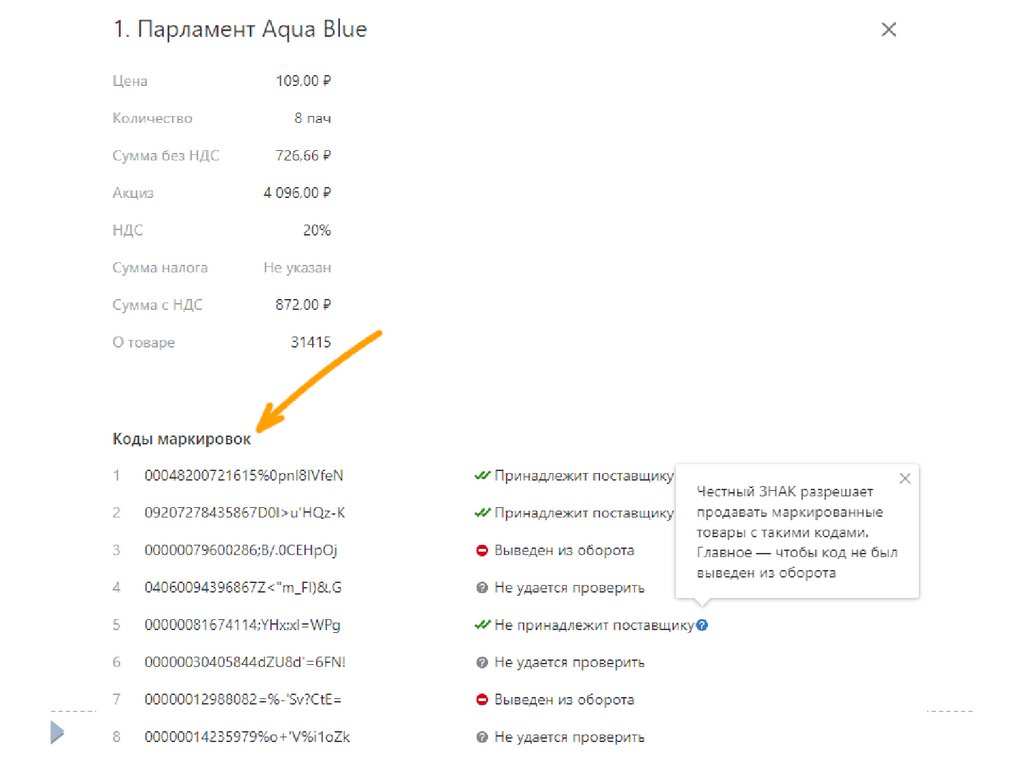Click red withdrawn icon for code 7
Image resolution: width=1024 pixels, height=768 pixels.
(482, 700)
